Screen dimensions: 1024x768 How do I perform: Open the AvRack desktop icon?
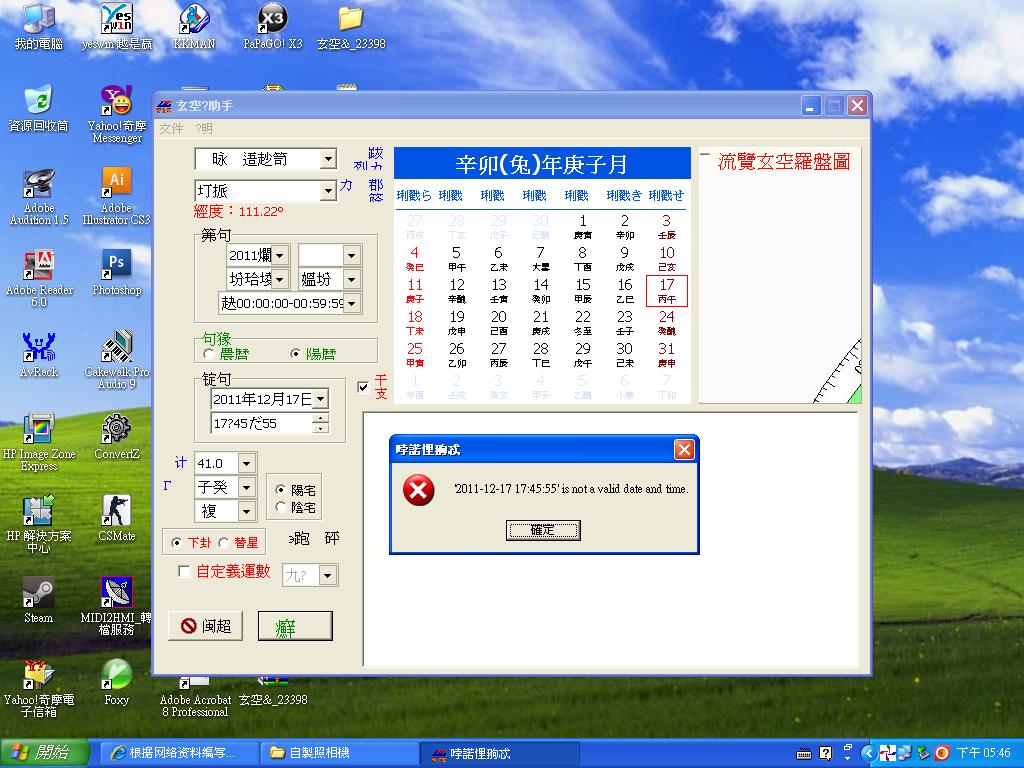(x=39, y=355)
